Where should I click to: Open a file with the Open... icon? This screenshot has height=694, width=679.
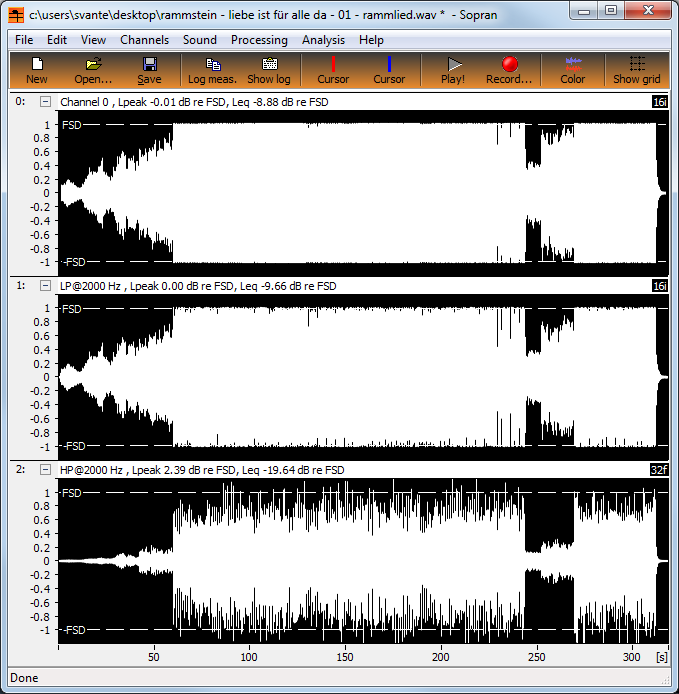93,70
